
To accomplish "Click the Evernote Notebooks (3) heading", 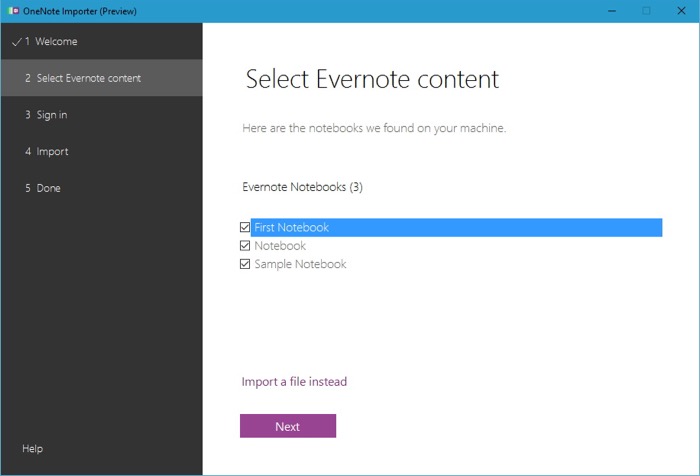I will click(x=303, y=187).
